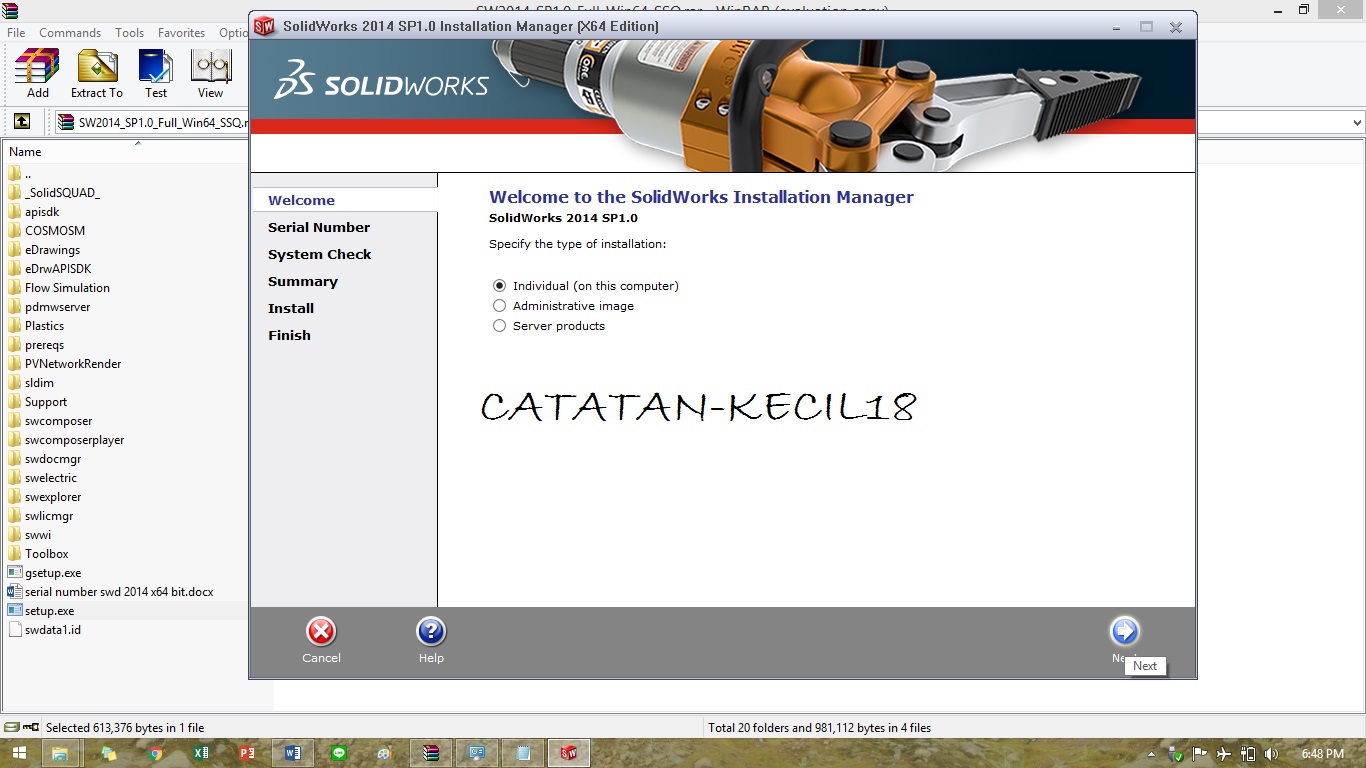Select the Welcome step in sidebar
This screenshot has height=768, width=1366.
pos(301,200)
